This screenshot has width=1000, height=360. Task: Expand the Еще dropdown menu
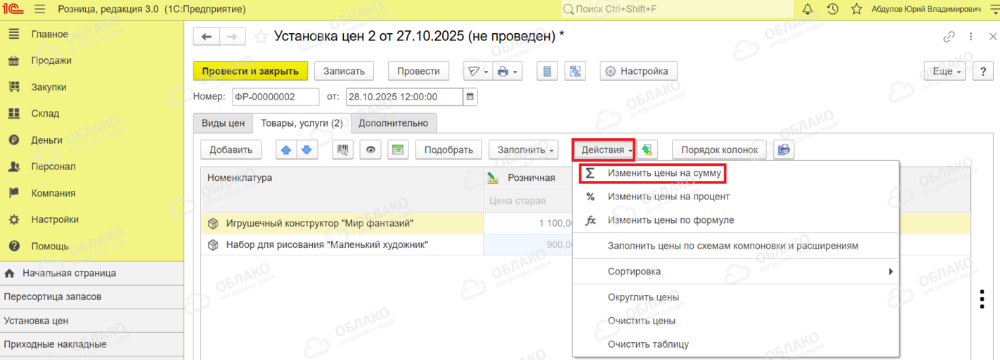click(x=946, y=71)
